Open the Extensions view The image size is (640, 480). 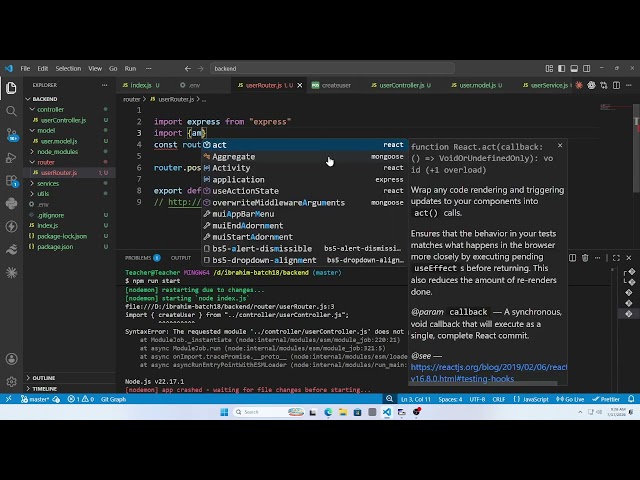11,180
